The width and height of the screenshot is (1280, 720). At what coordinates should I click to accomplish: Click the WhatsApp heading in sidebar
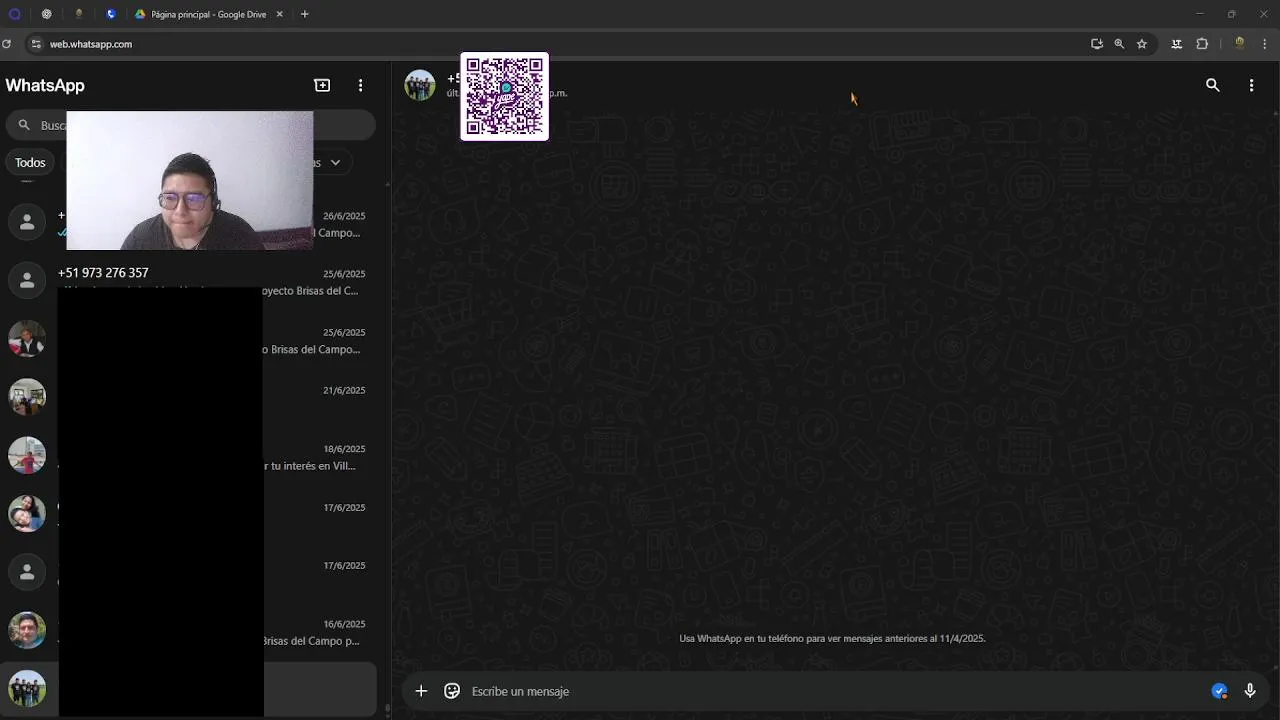[x=45, y=85]
